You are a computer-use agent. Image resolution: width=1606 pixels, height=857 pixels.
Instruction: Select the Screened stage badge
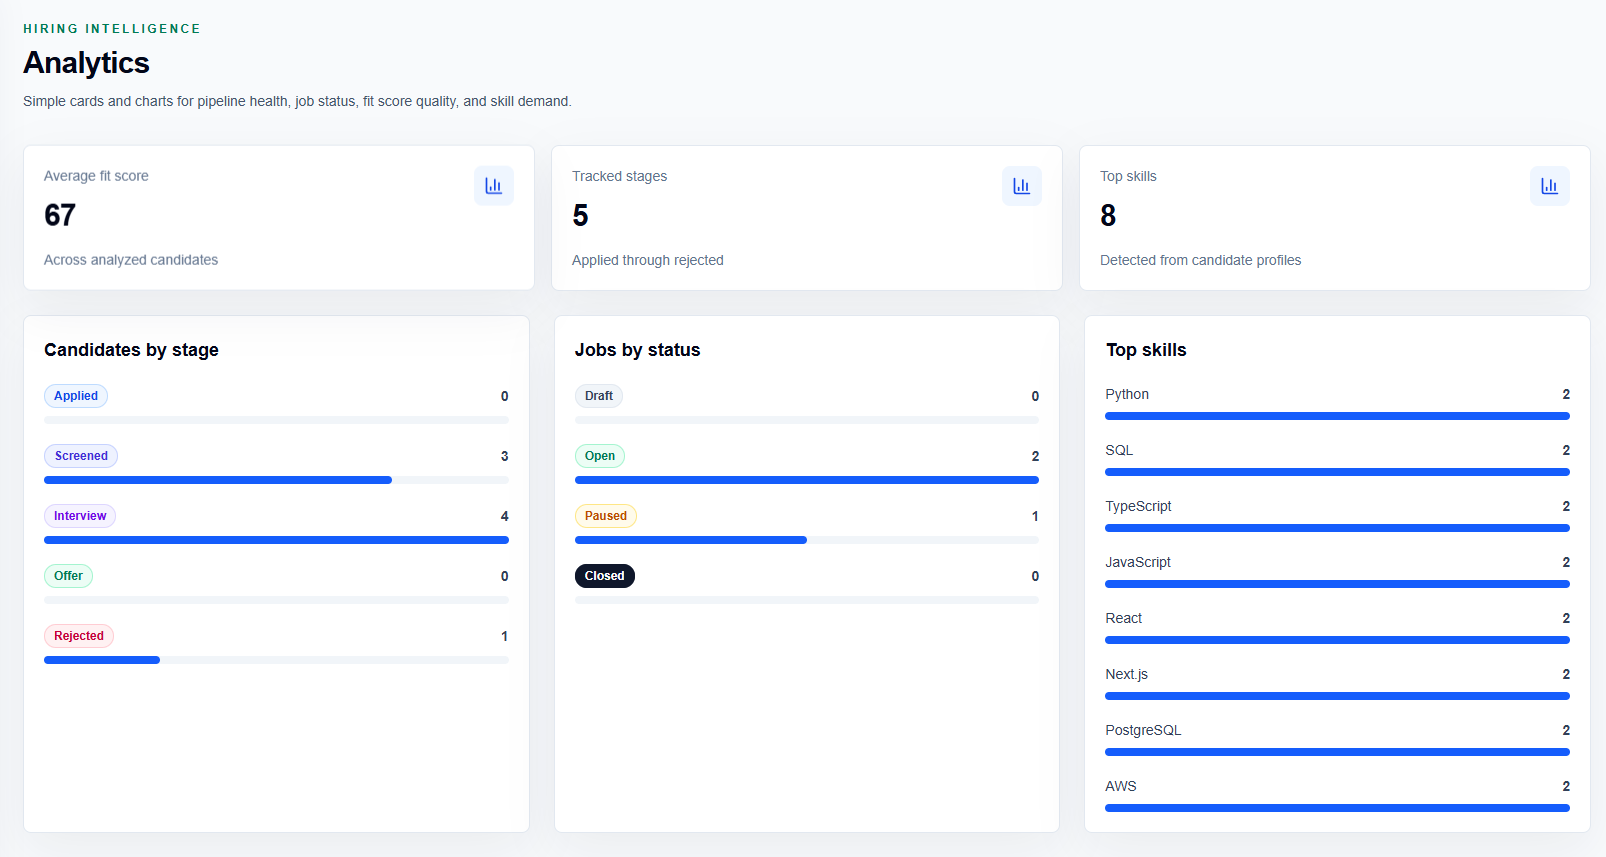(81, 456)
